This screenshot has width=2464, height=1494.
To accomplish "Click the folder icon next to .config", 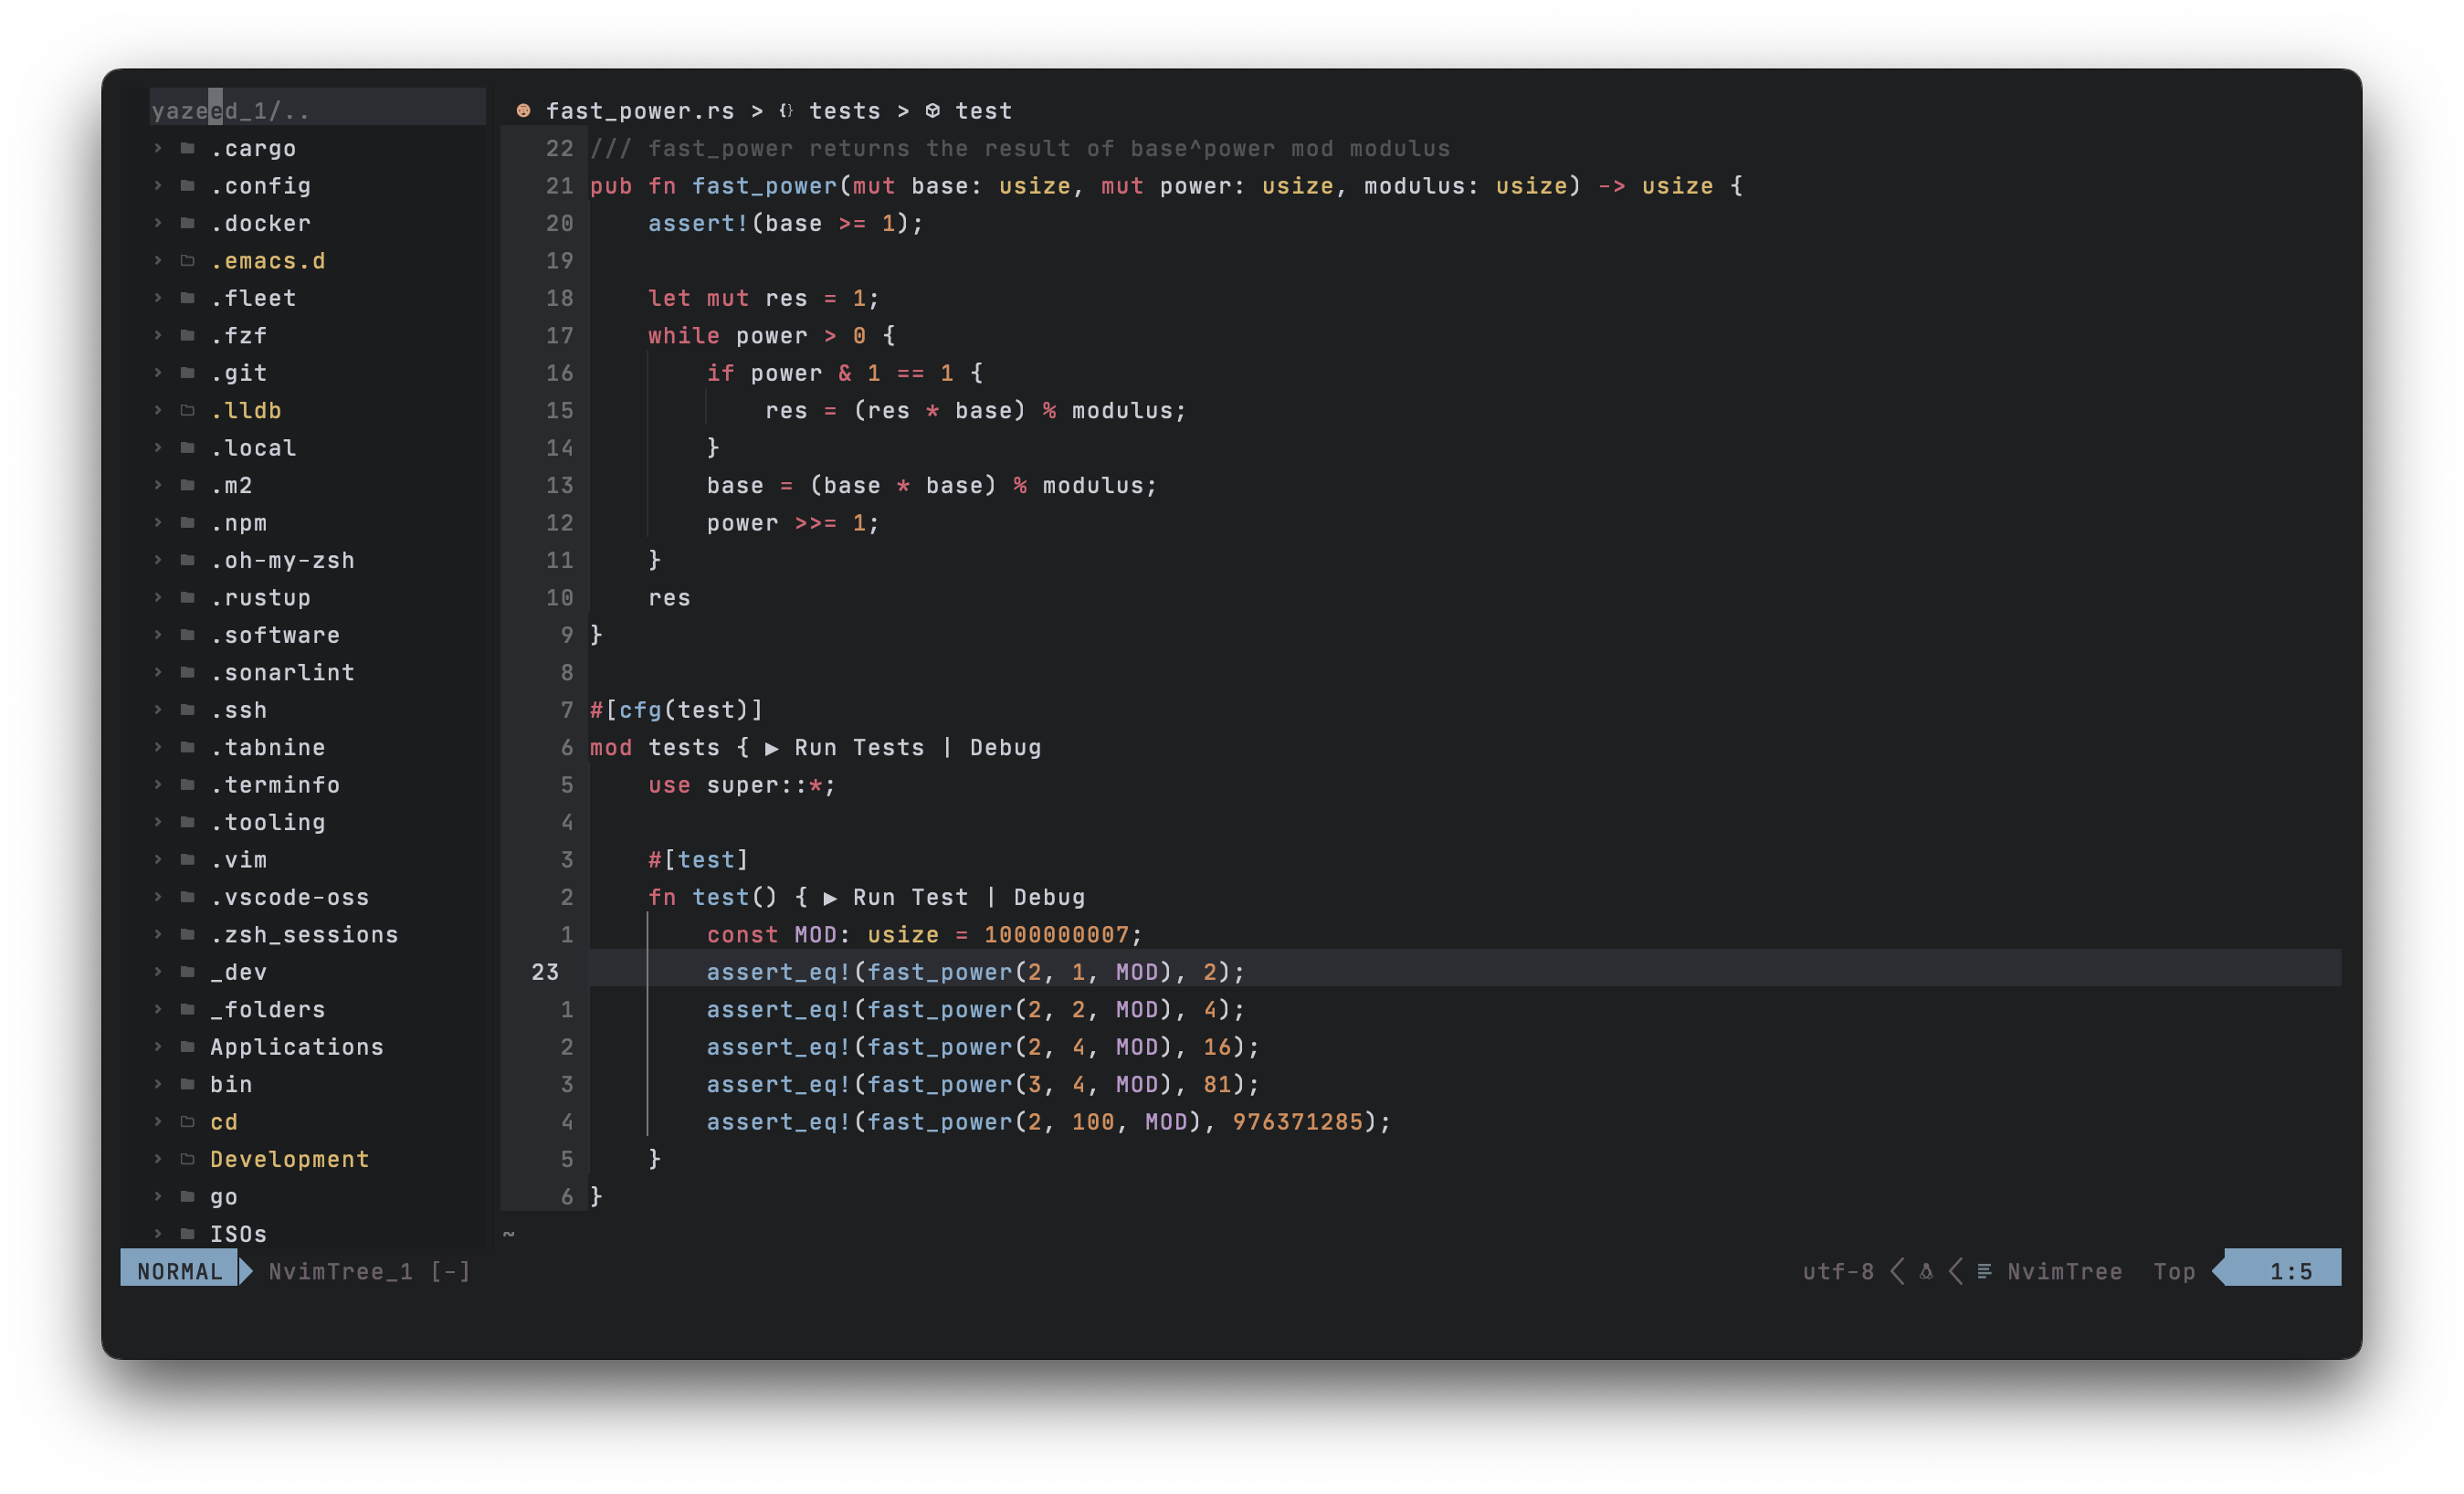I will tap(187, 185).
